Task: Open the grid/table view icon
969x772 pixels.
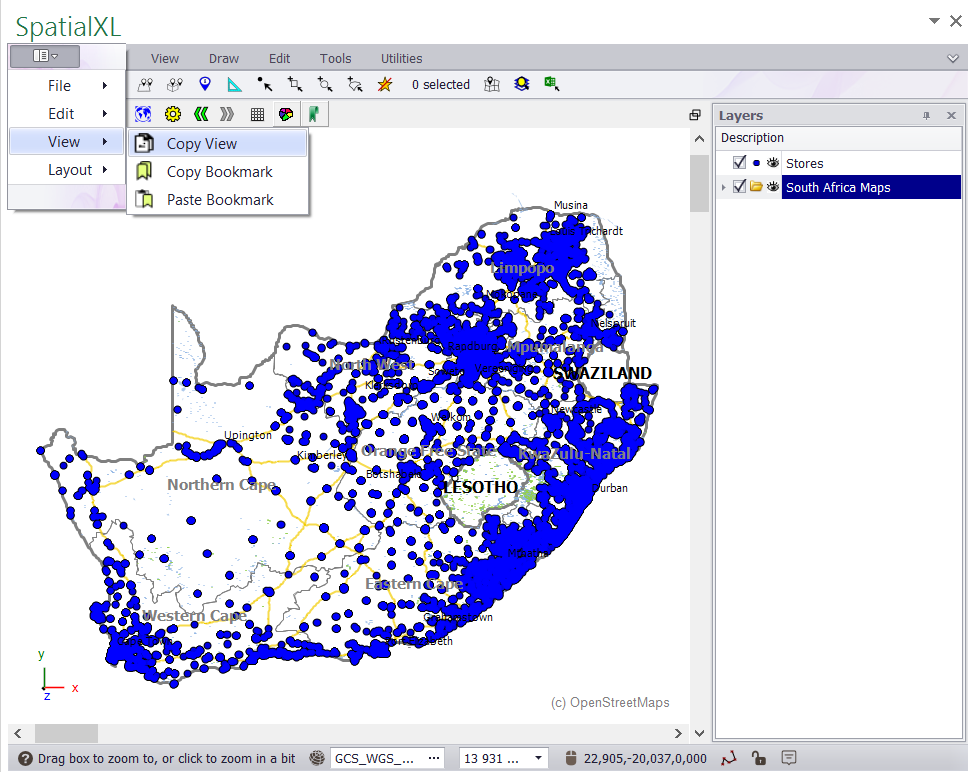Action: pos(258,113)
